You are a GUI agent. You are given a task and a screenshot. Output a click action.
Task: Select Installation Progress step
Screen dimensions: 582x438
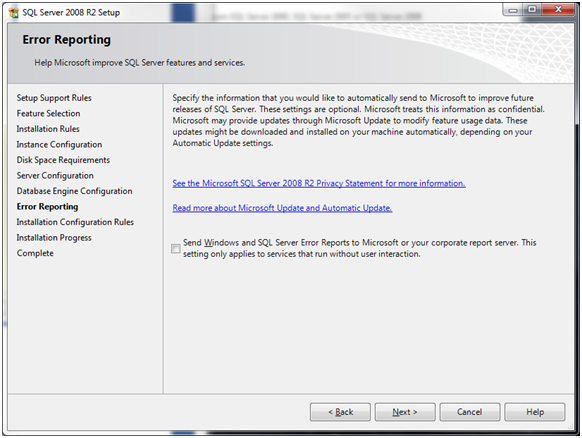click(x=54, y=238)
